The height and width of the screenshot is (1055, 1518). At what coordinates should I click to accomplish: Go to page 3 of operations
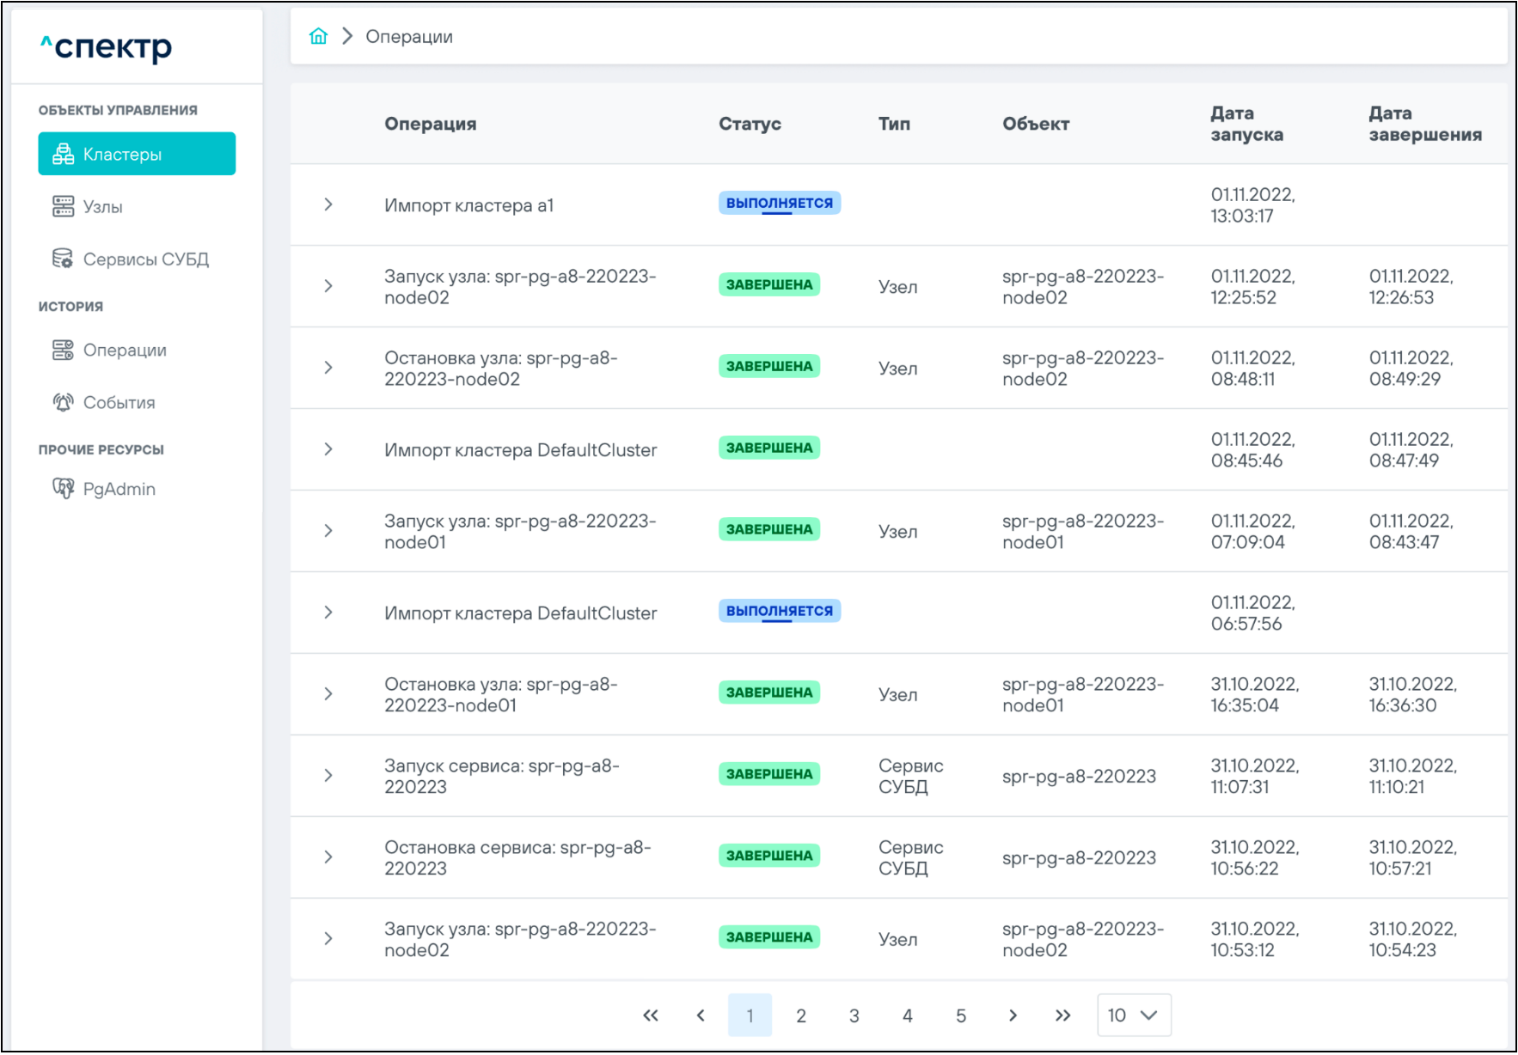(854, 1015)
